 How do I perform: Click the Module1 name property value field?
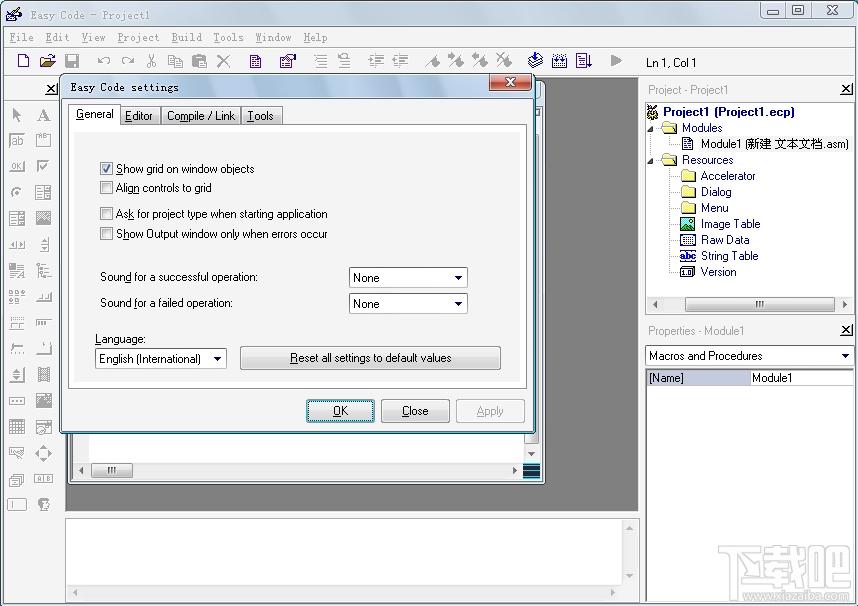coord(801,378)
